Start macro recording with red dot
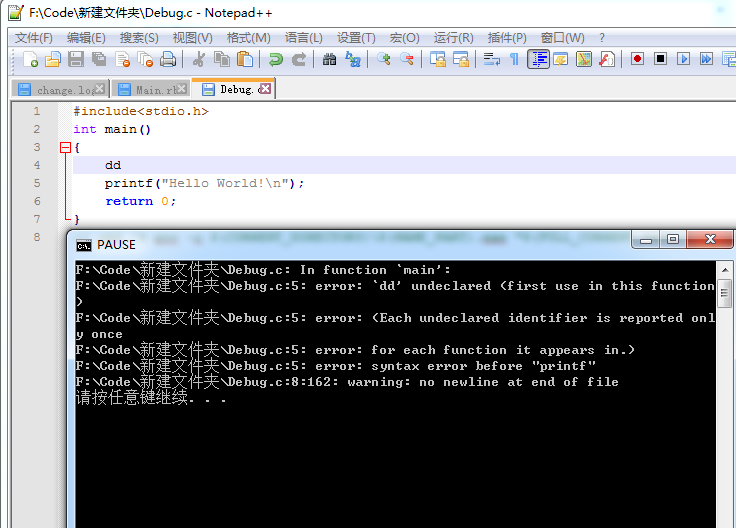Screen dimensions: 736x528 click(x=637, y=59)
